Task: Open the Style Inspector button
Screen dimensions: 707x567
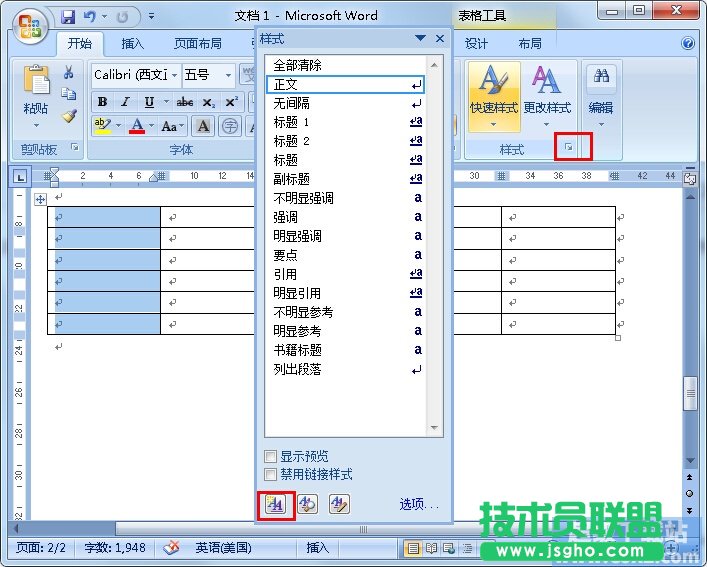Action: [x=308, y=505]
